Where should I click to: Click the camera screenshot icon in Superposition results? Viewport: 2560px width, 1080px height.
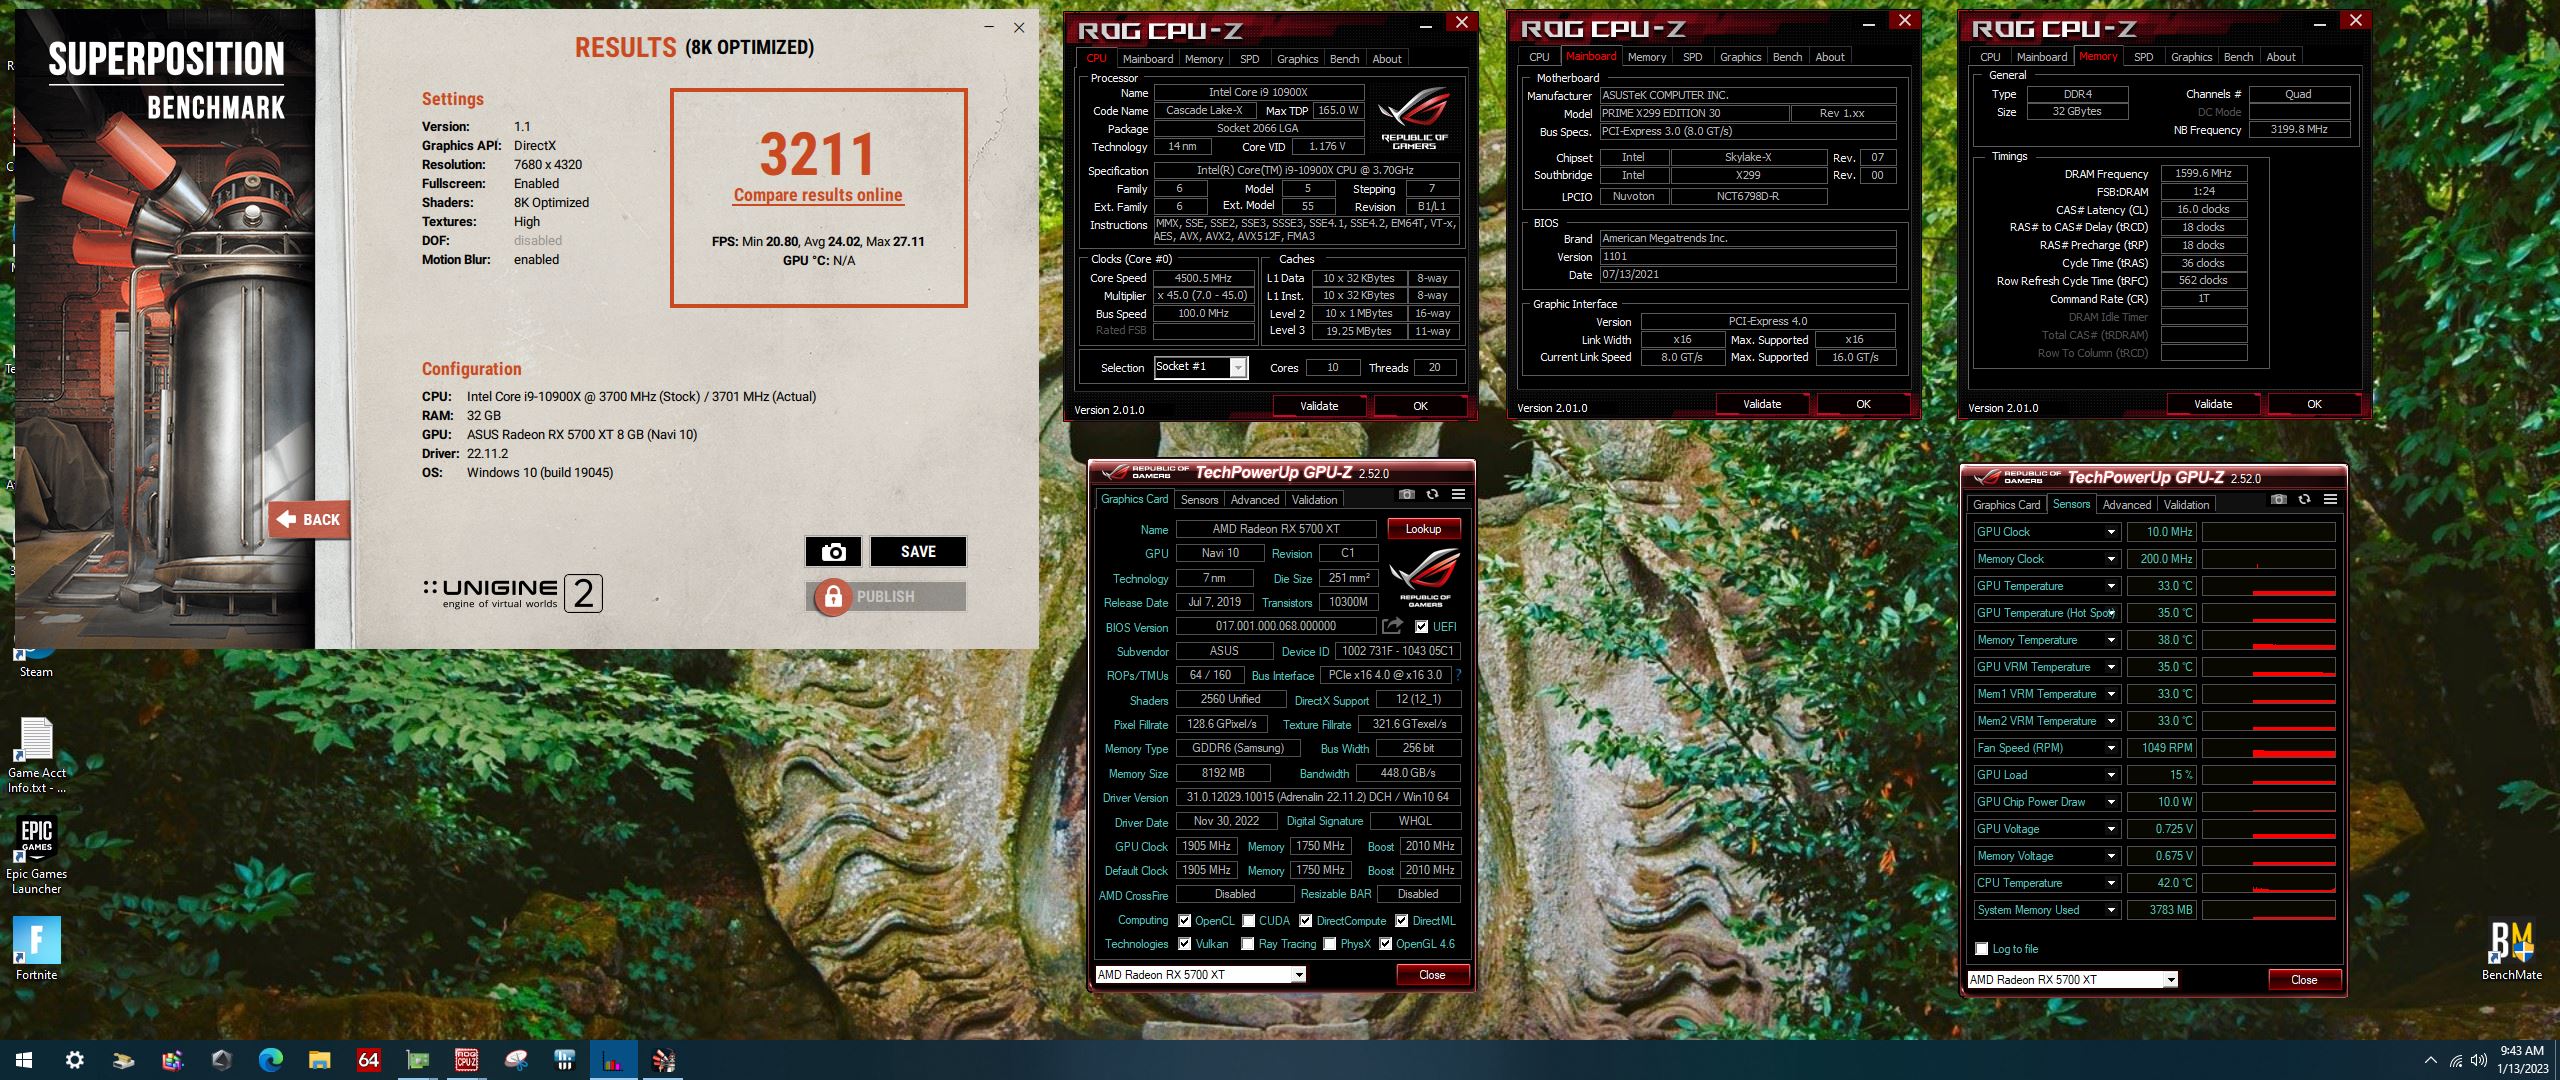(833, 552)
